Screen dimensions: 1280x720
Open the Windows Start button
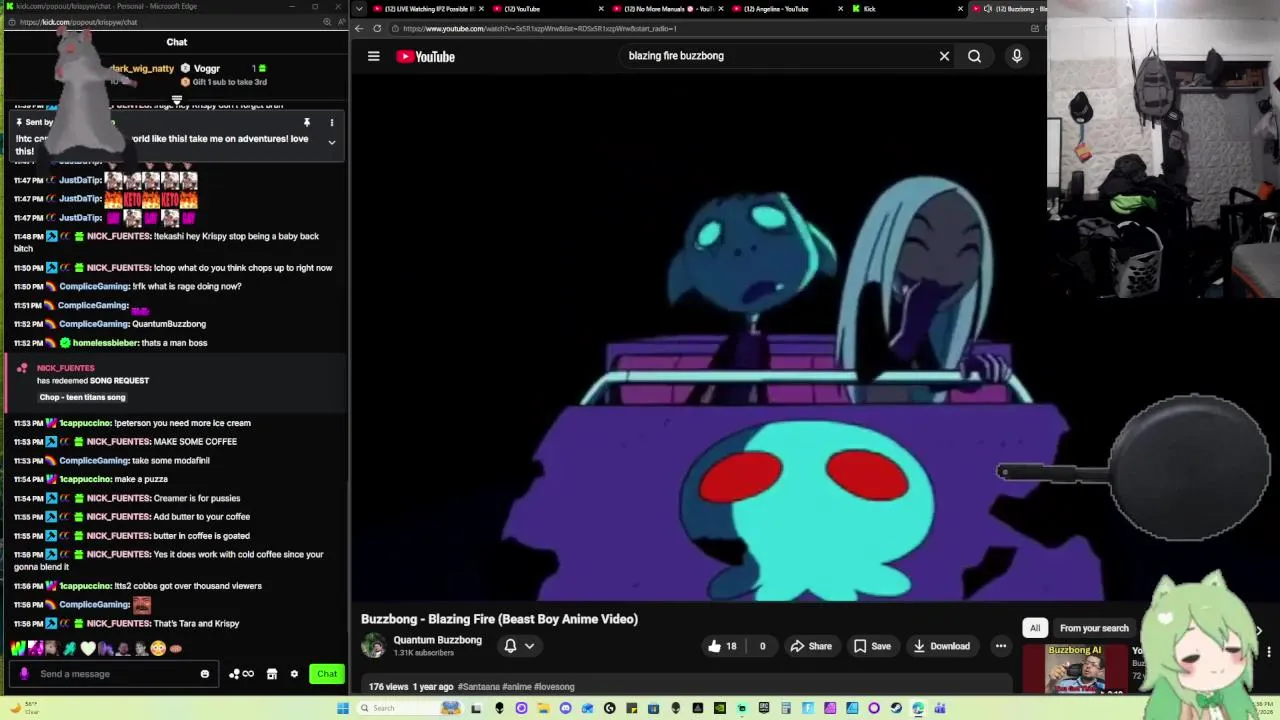click(x=343, y=708)
